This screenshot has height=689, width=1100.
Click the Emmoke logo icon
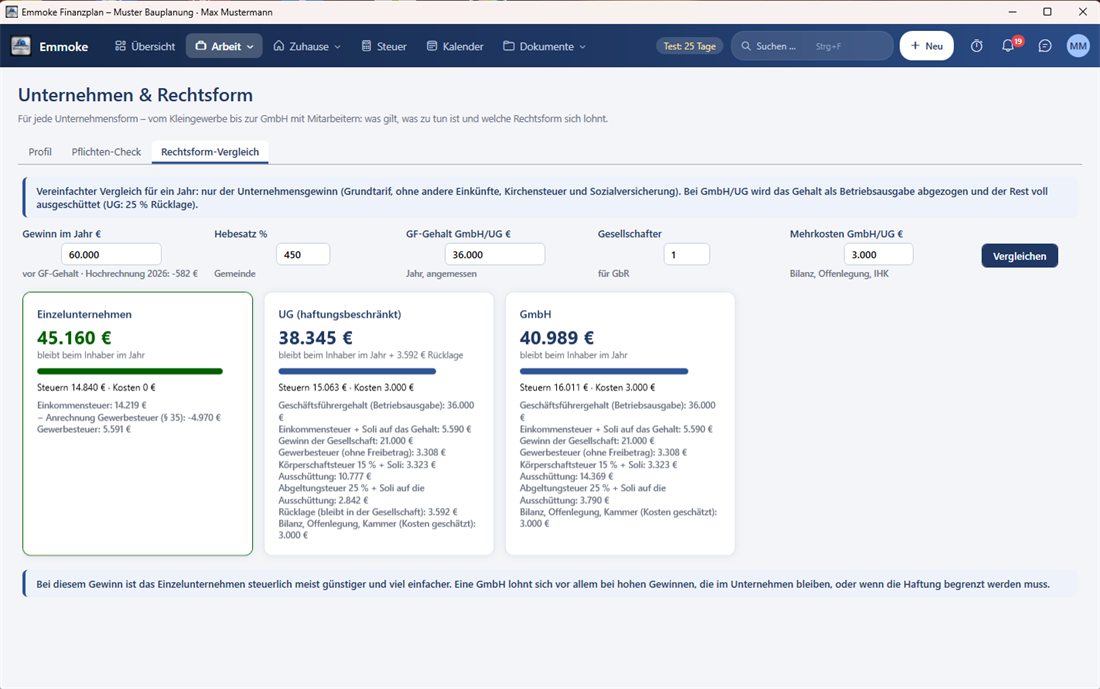click(21, 46)
